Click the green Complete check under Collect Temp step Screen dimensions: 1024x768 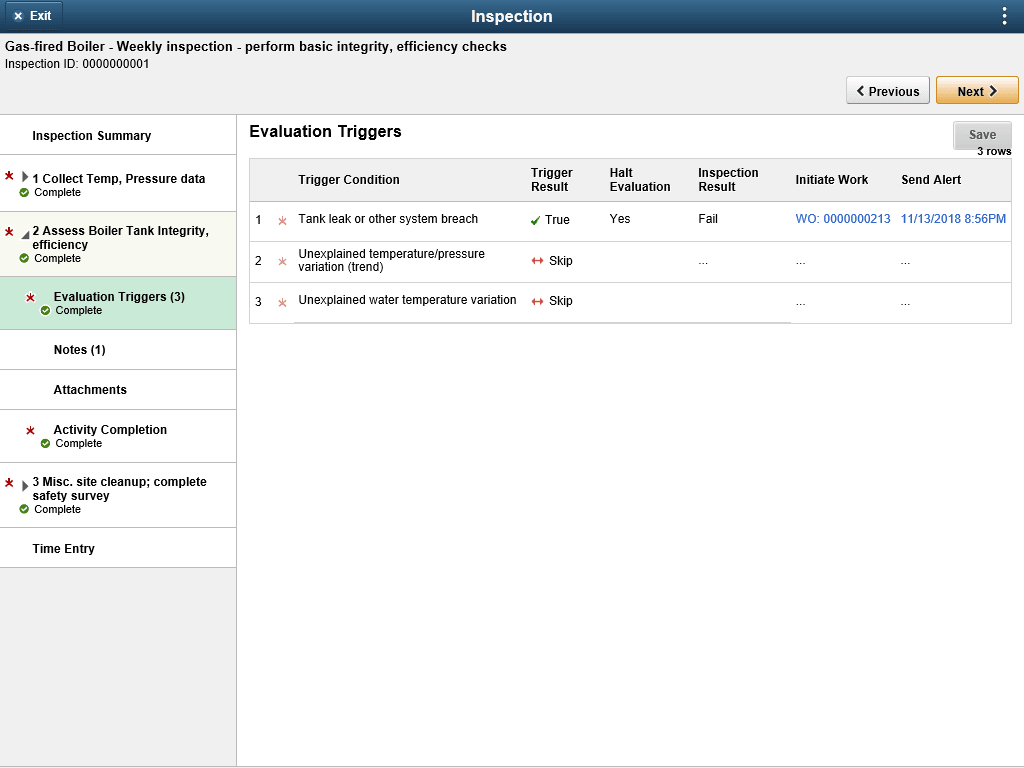pos(24,193)
